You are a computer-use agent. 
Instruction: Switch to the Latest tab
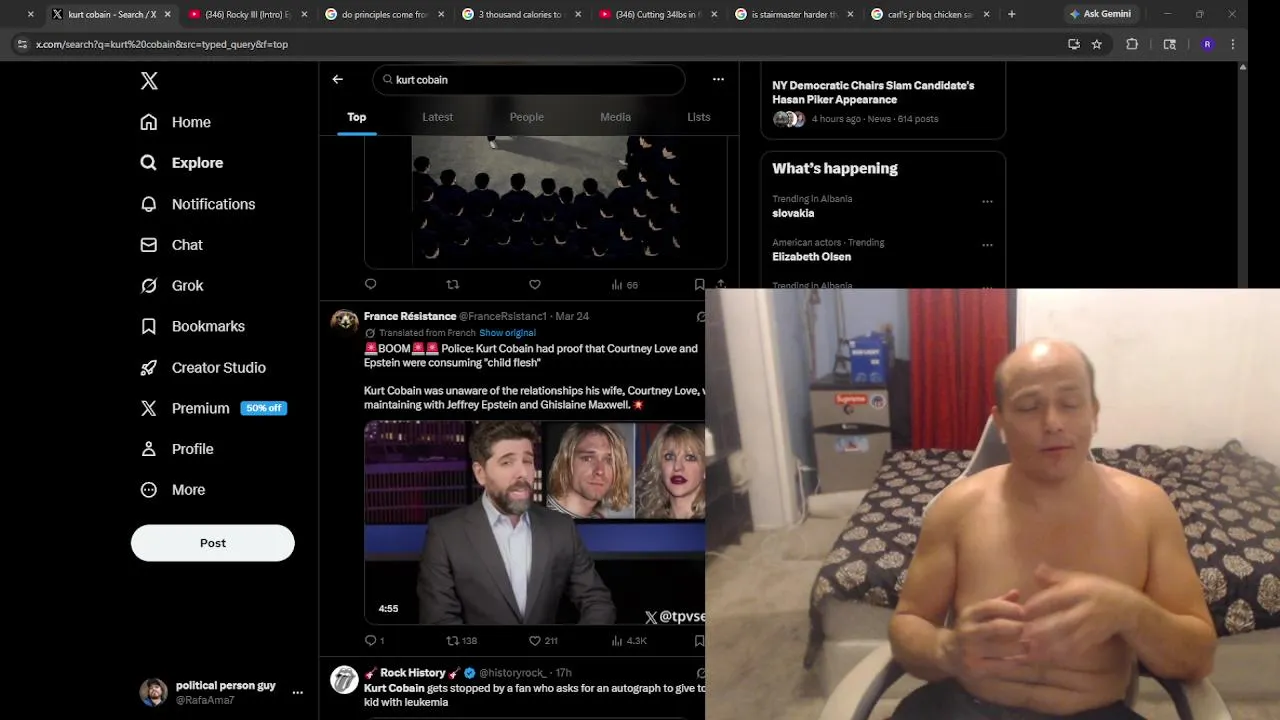click(x=438, y=117)
